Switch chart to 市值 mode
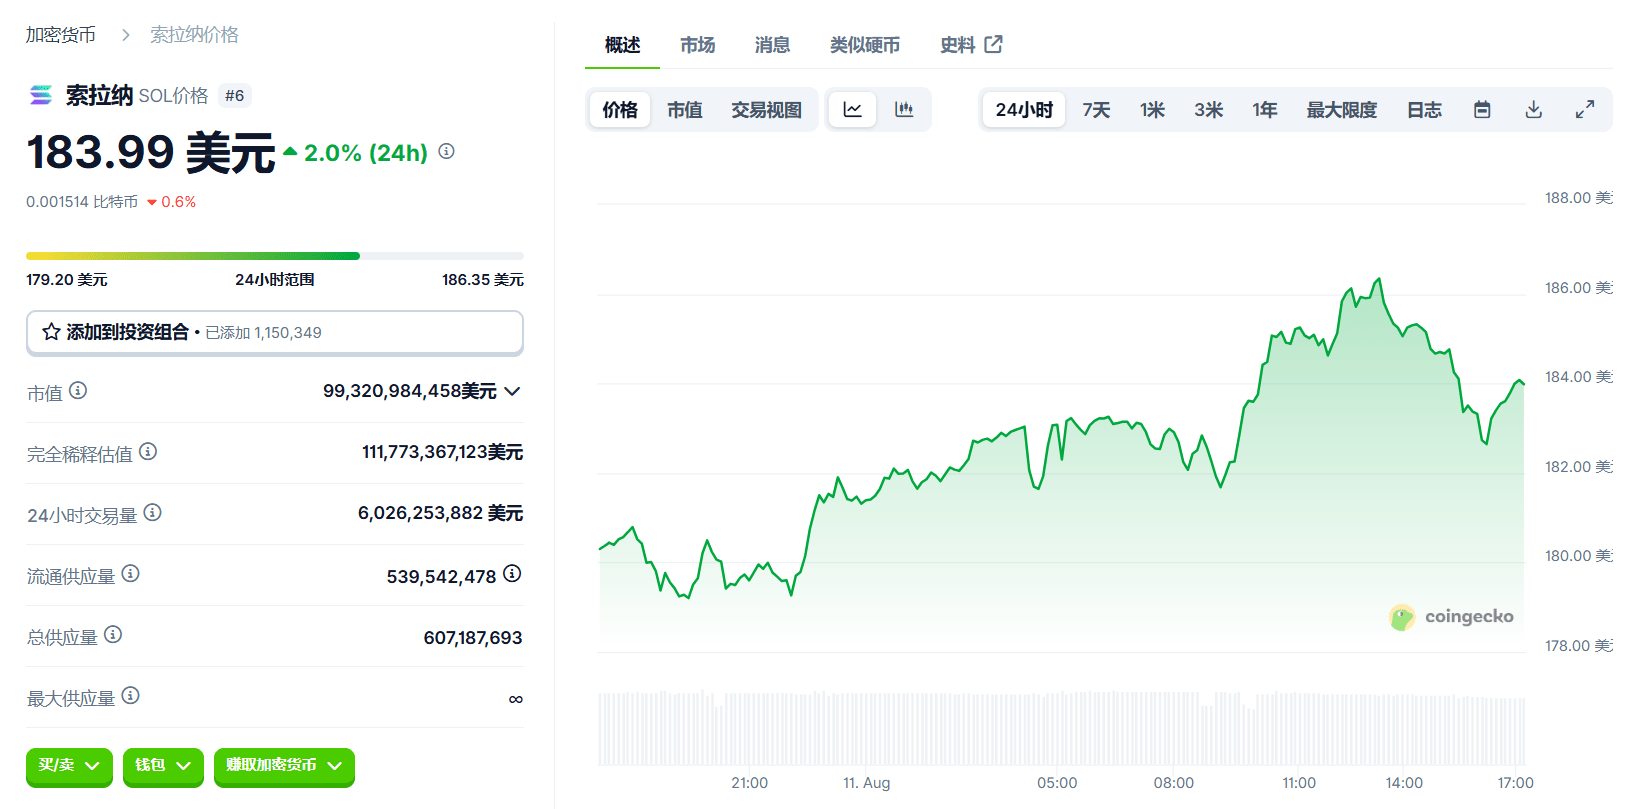This screenshot has width=1648, height=809. coord(685,110)
